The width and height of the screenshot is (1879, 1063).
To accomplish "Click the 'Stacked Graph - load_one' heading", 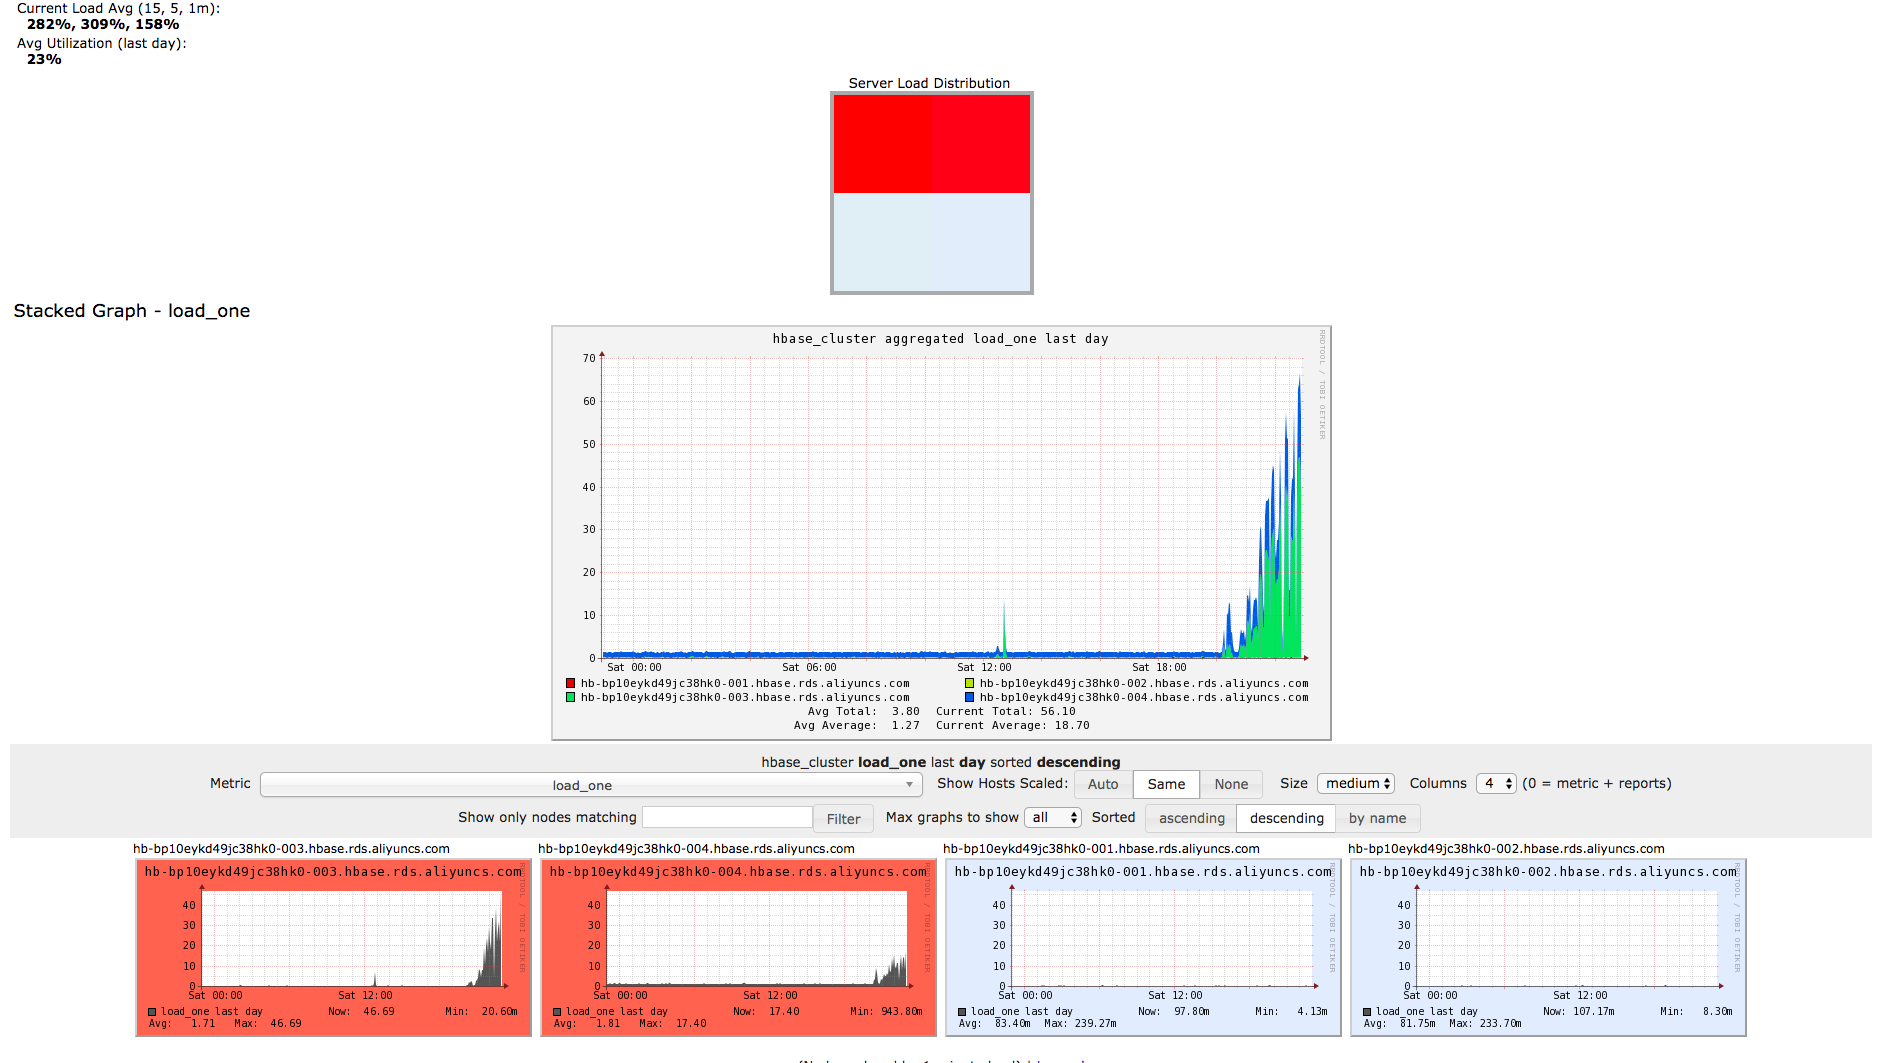I will point(132,311).
